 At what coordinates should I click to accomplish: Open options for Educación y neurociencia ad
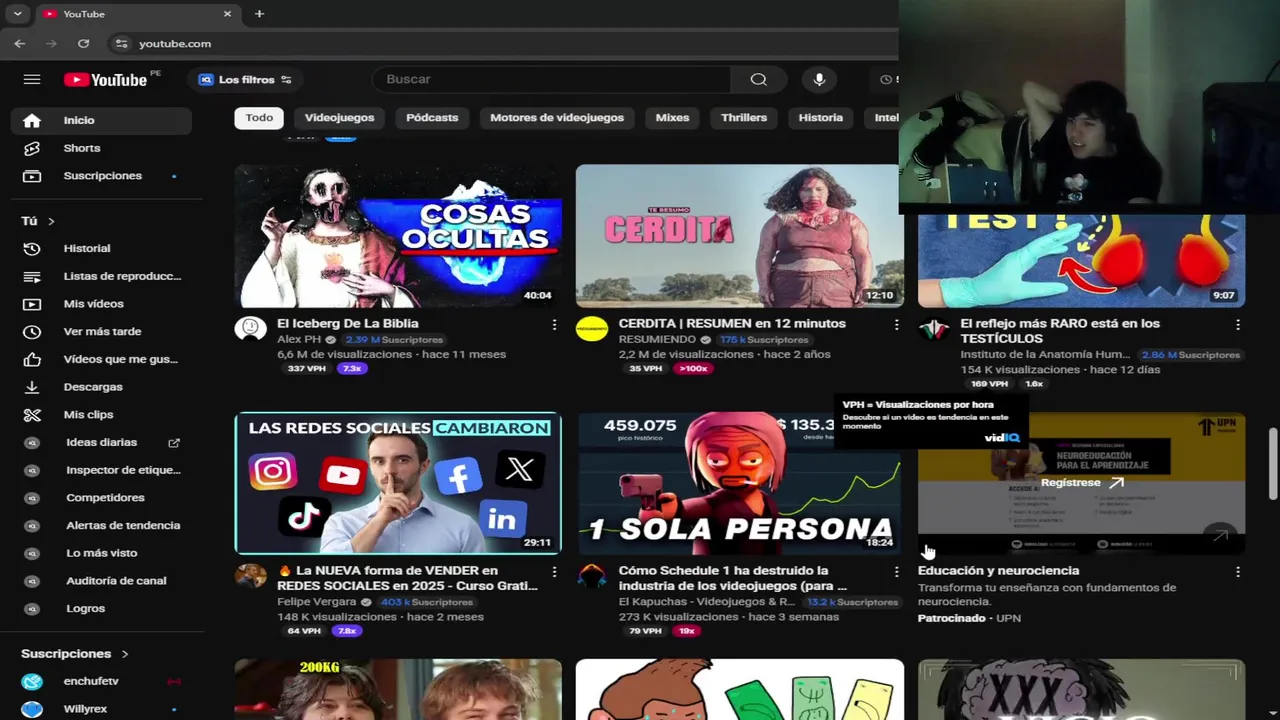pyautogui.click(x=1238, y=572)
